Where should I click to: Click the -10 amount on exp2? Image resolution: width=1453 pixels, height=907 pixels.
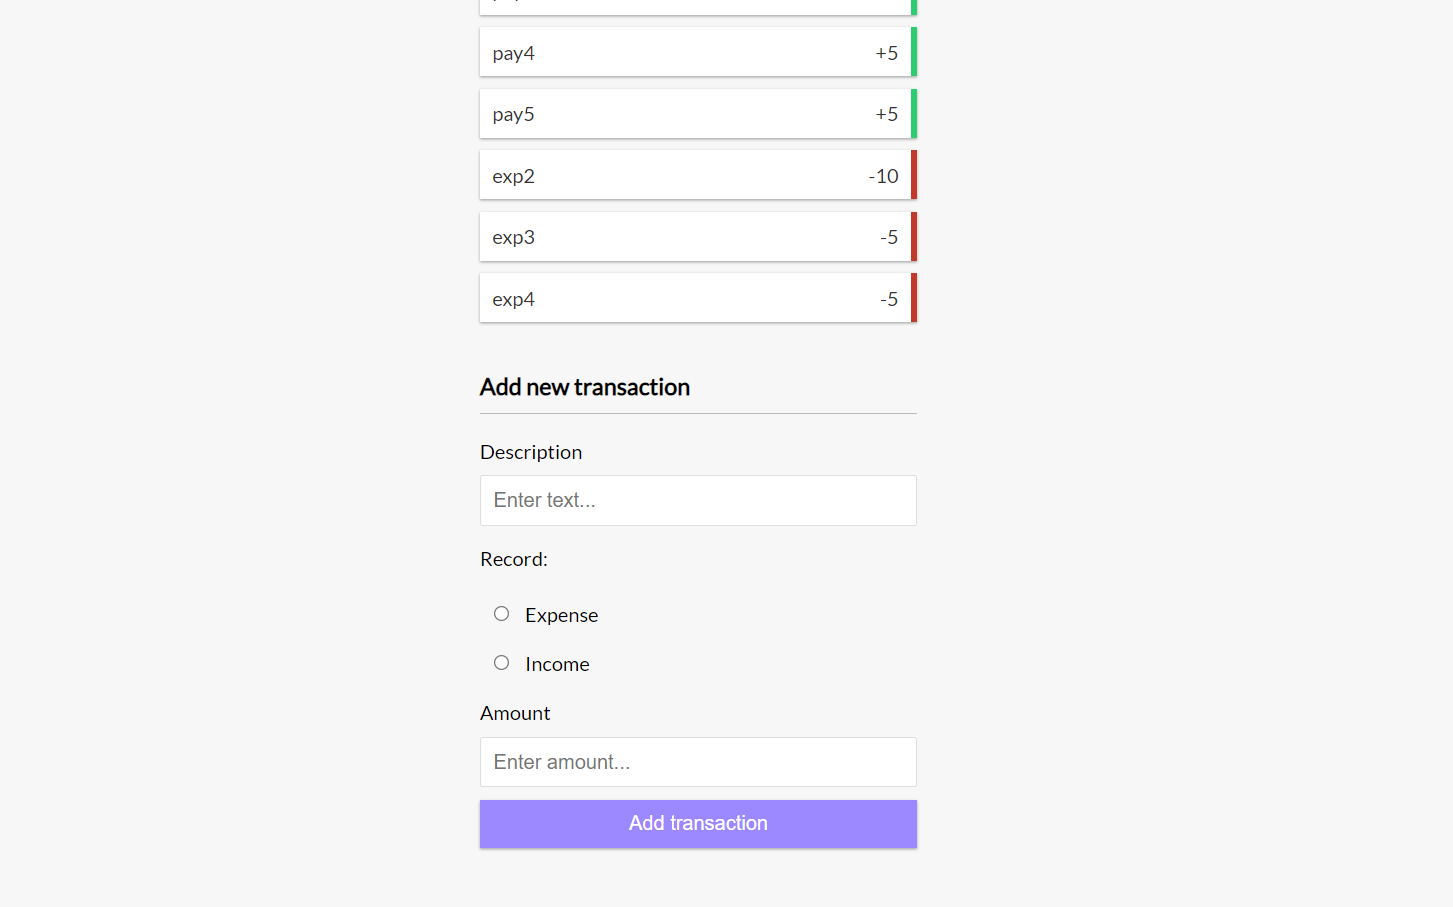tap(883, 176)
